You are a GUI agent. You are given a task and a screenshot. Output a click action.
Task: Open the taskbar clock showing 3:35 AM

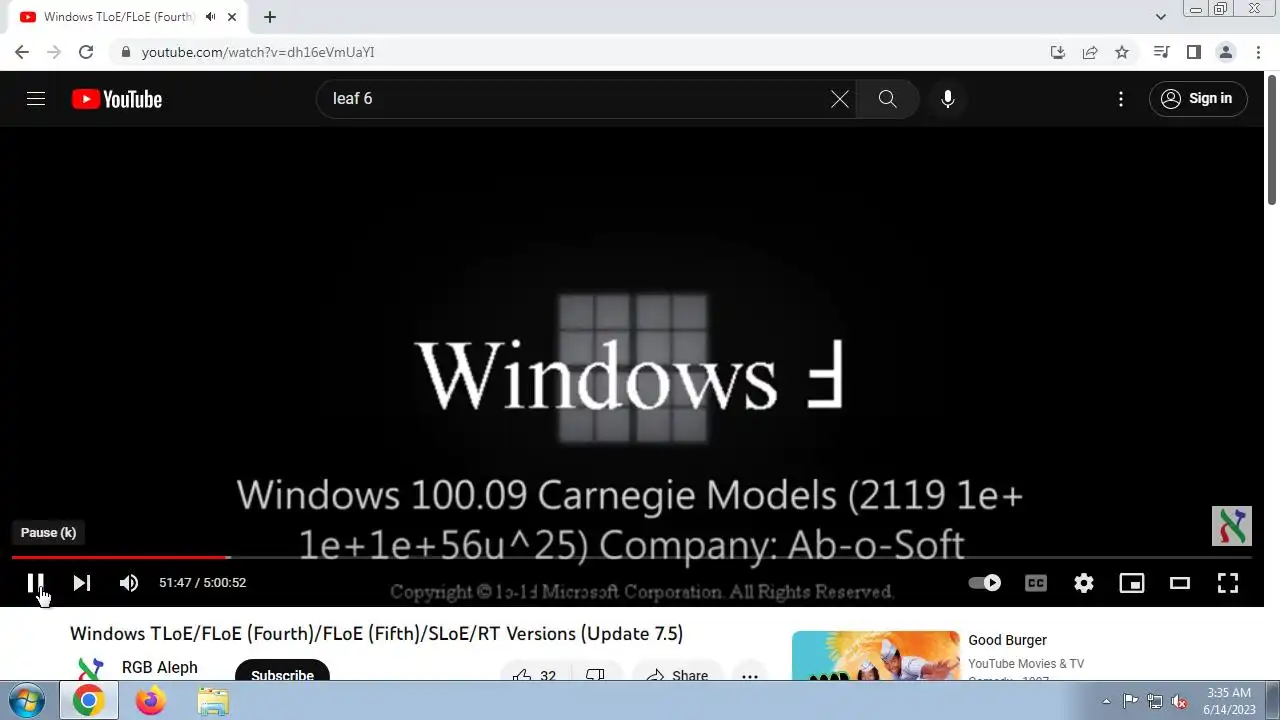tap(1228, 701)
